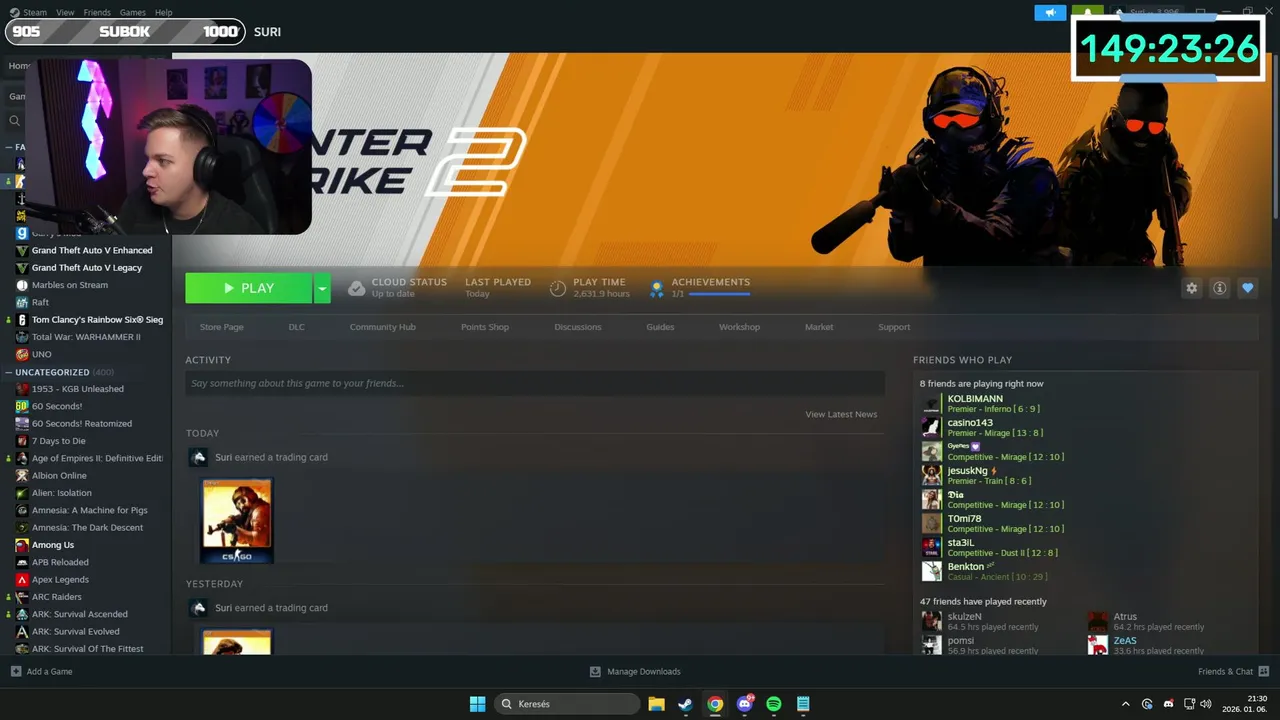The image size is (1280, 720).
Task: Open the Steam announcements megaphone icon
Action: [x=1050, y=13]
